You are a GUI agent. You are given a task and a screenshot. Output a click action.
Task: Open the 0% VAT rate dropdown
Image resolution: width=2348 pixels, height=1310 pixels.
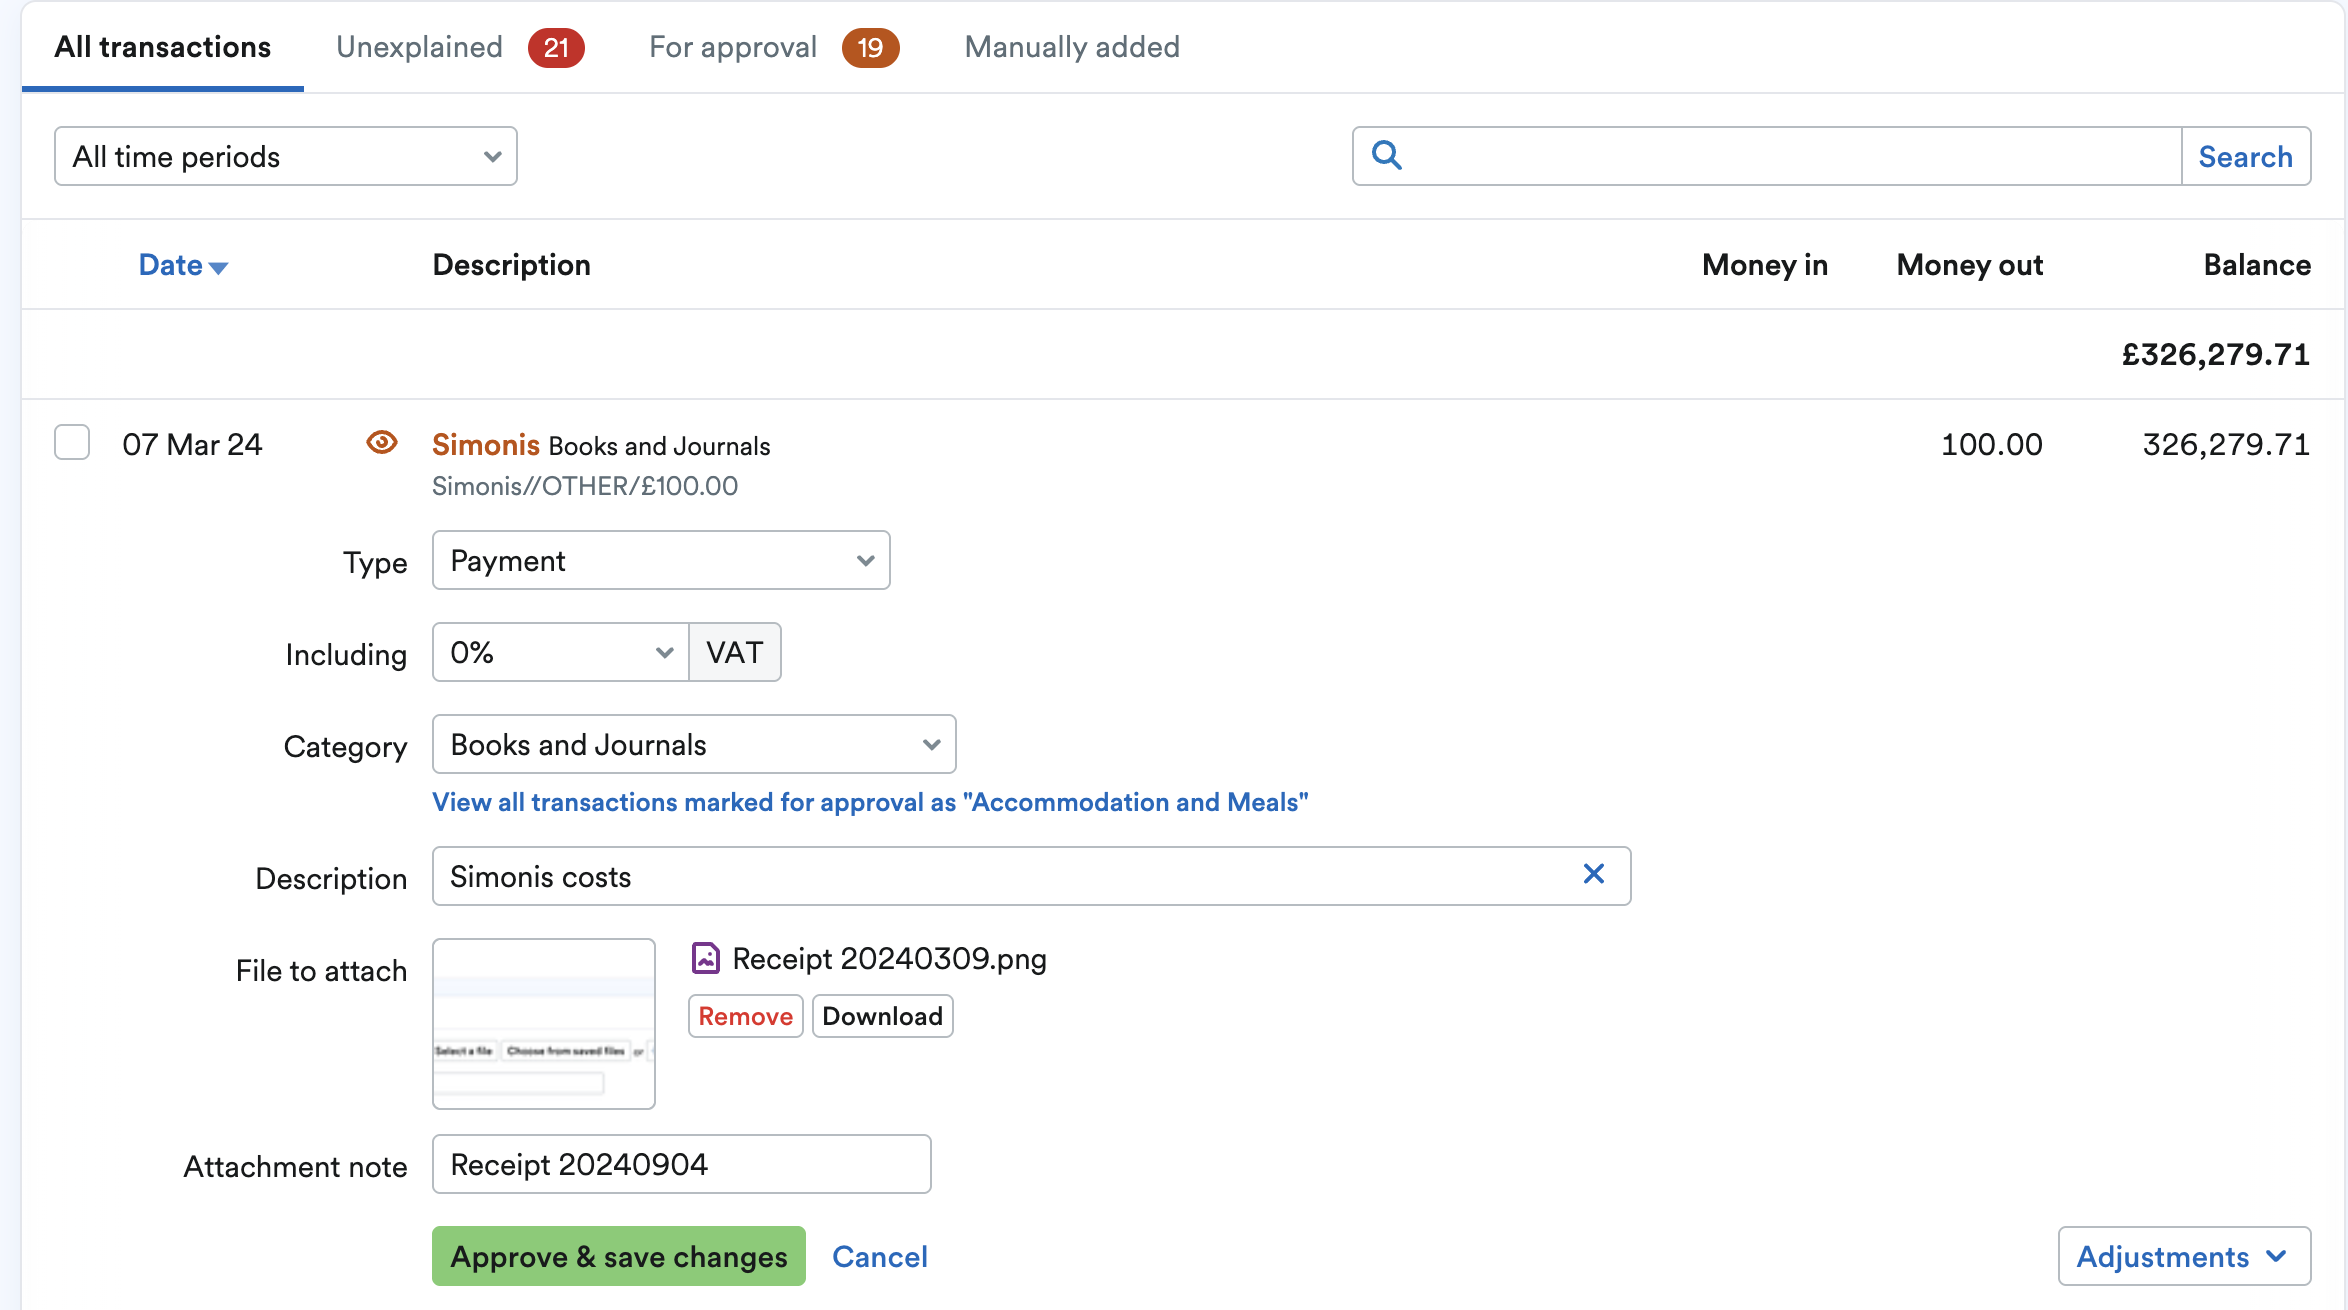click(x=561, y=652)
